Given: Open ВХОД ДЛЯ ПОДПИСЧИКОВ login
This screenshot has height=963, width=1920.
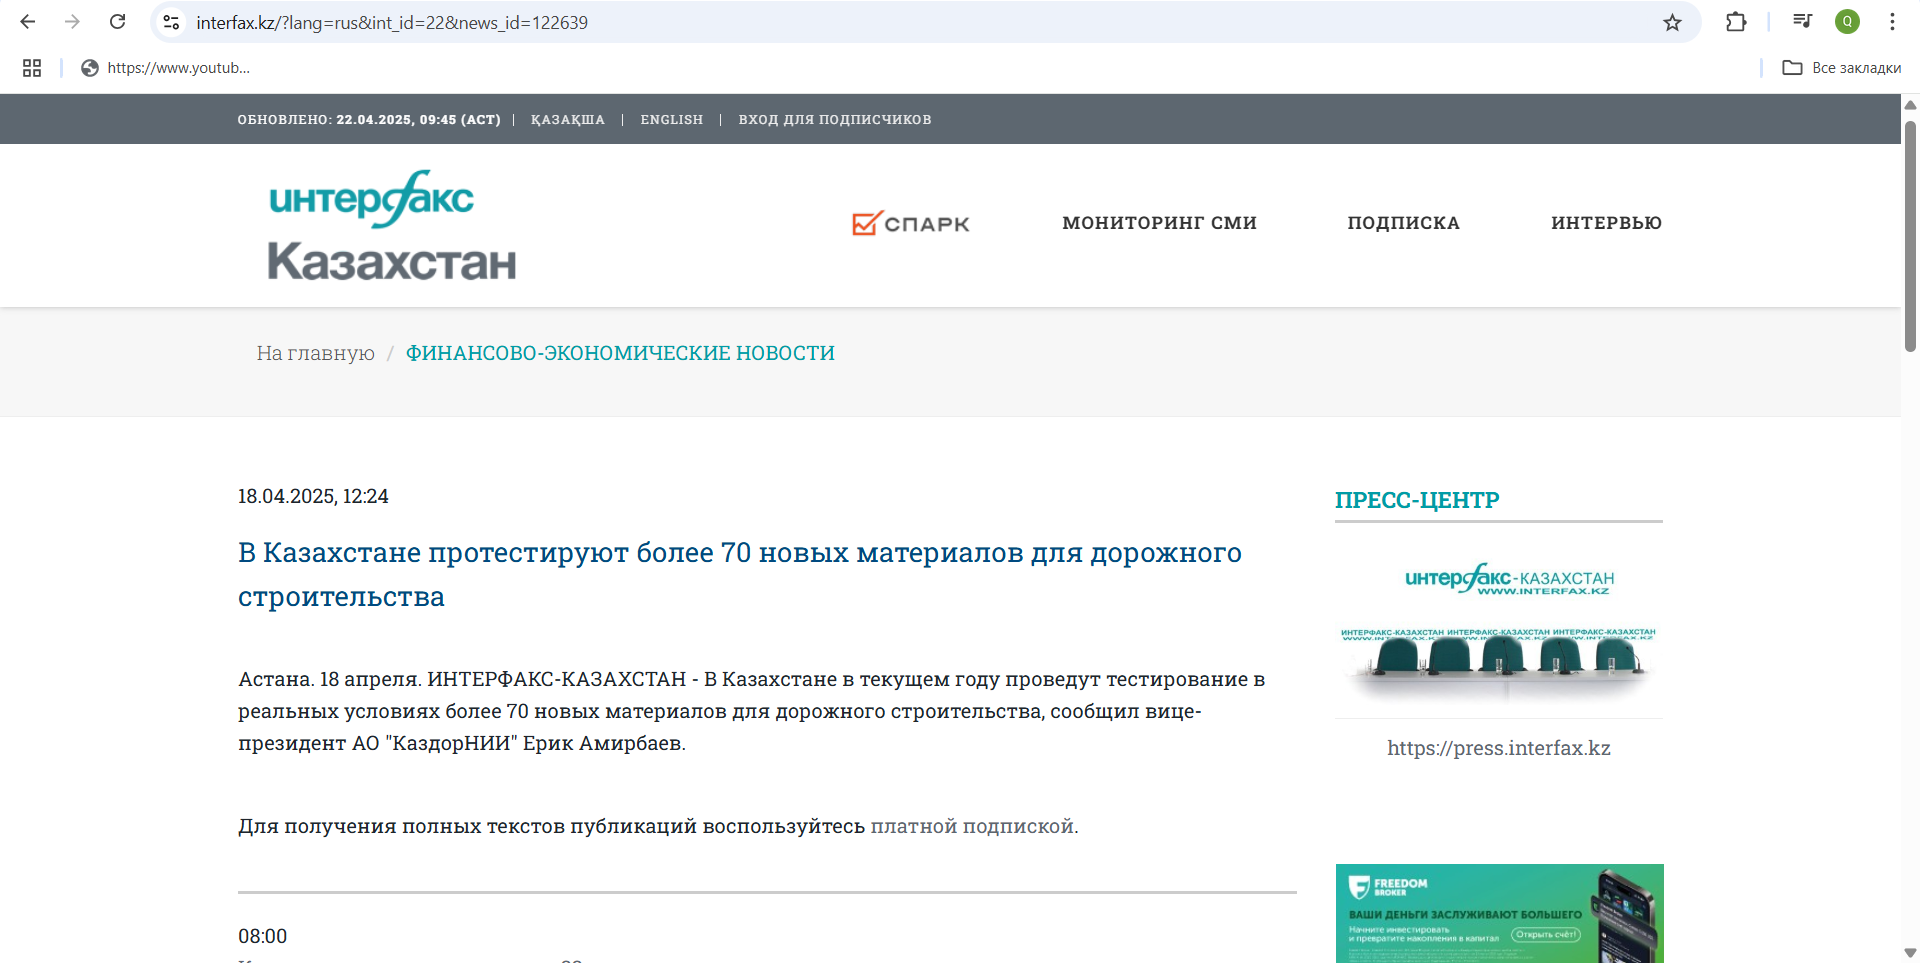Looking at the screenshot, I should click(835, 120).
